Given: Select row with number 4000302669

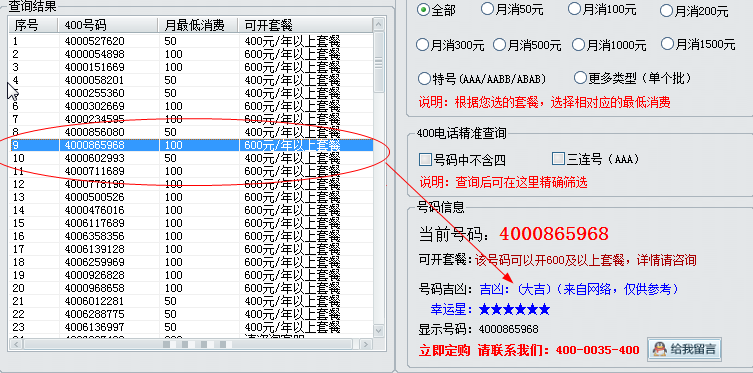Looking at the screenshot, I should click(x=191, y=106).
